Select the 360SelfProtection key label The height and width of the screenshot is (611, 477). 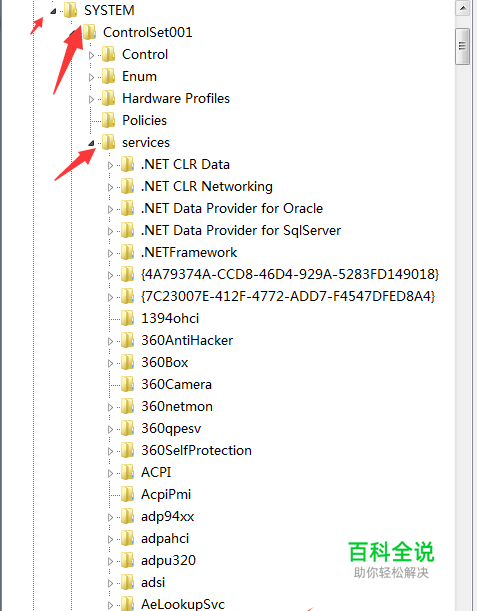[196, 450]
